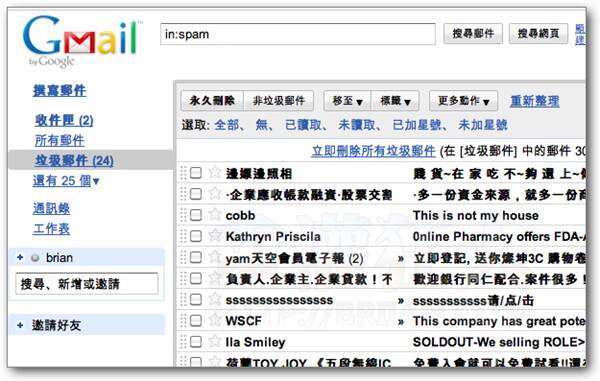This screenshot has width=600, height=381.
Task: Star the cobb message
Action: 215,214
